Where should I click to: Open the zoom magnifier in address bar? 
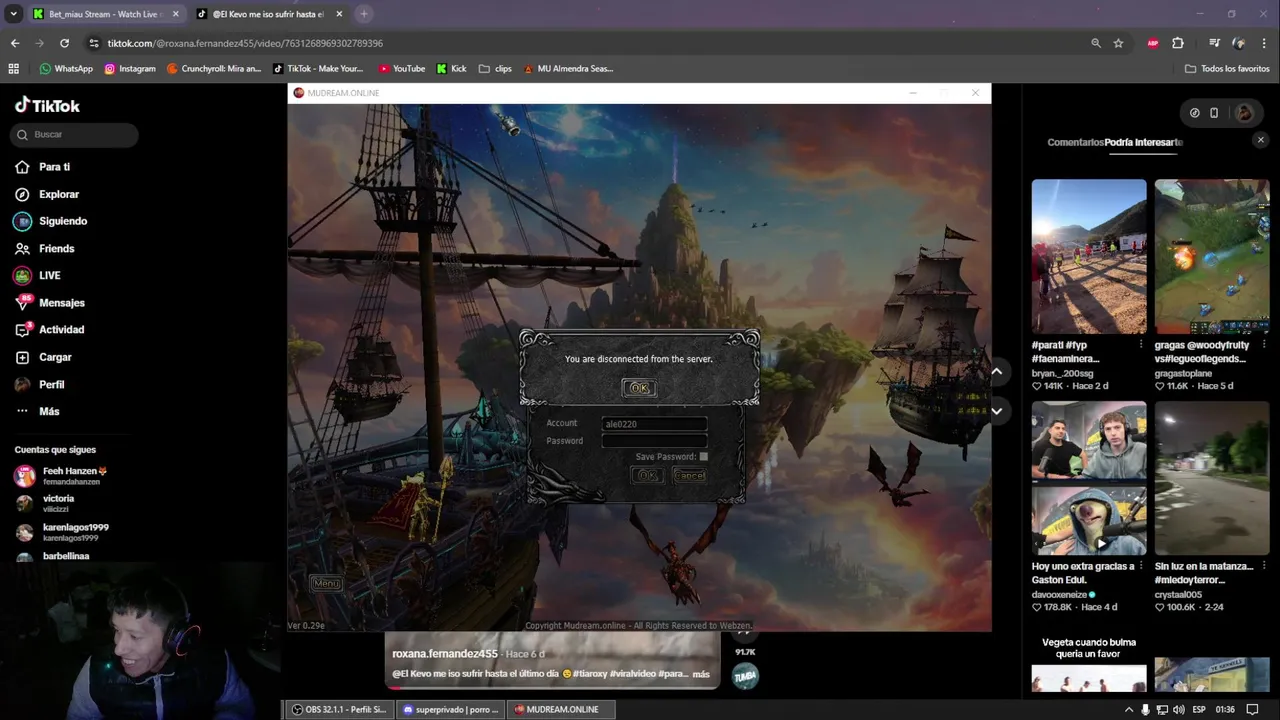point(1096,43)
